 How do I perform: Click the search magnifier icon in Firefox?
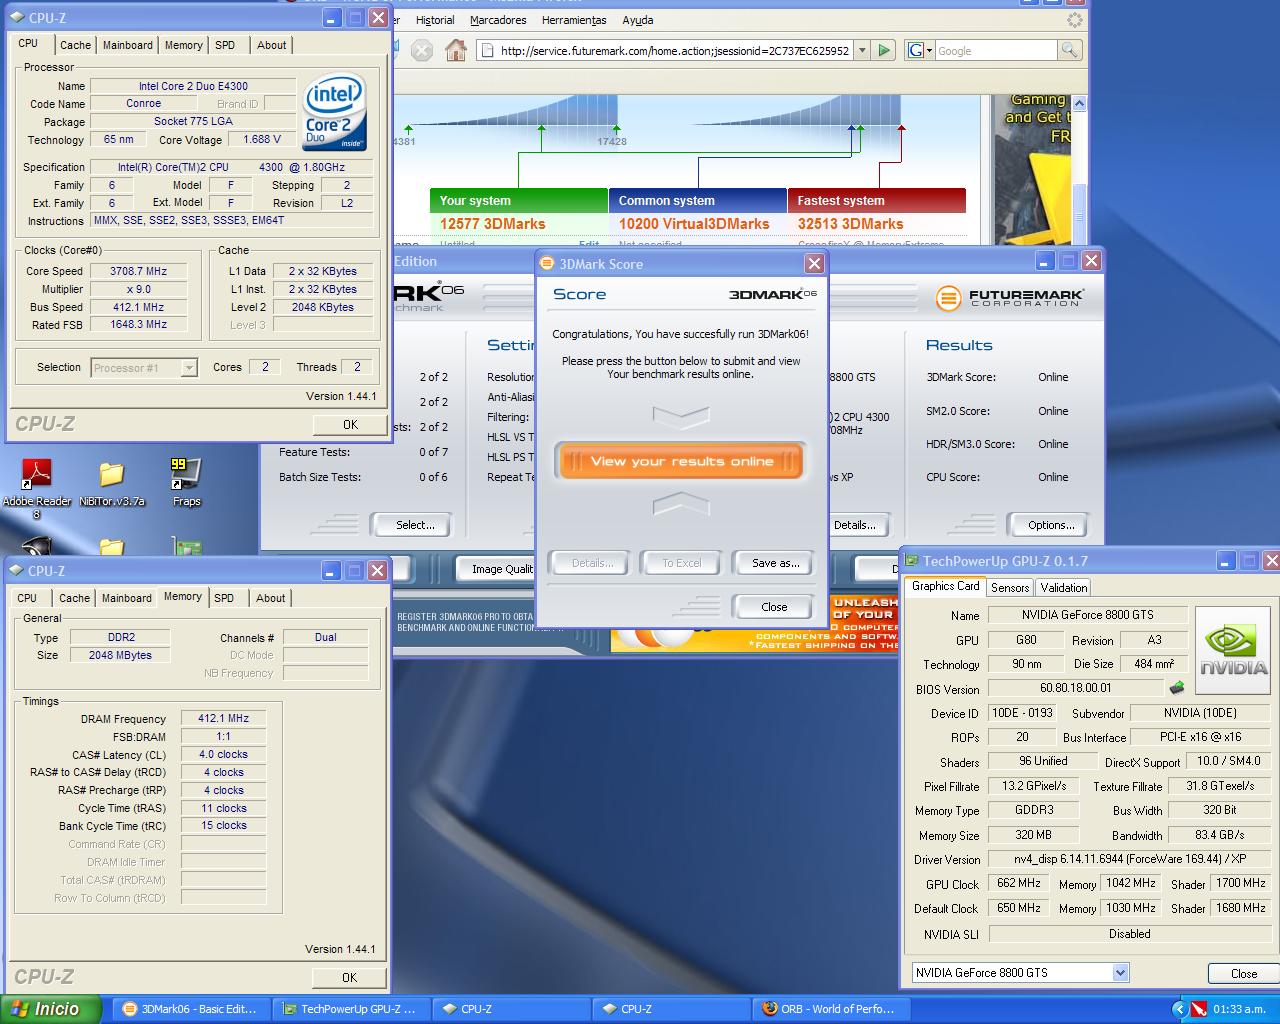pyautogui.click(x=1069, y=50)
